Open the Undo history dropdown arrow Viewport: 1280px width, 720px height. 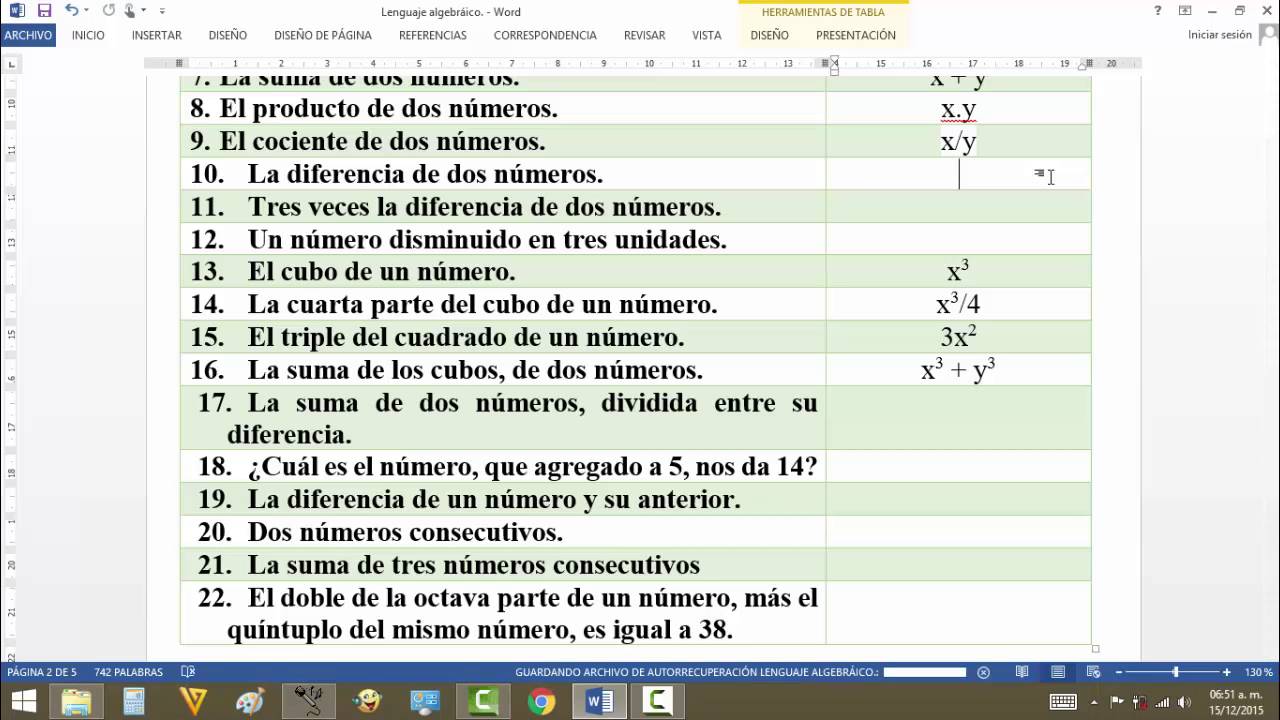(86, 11)
